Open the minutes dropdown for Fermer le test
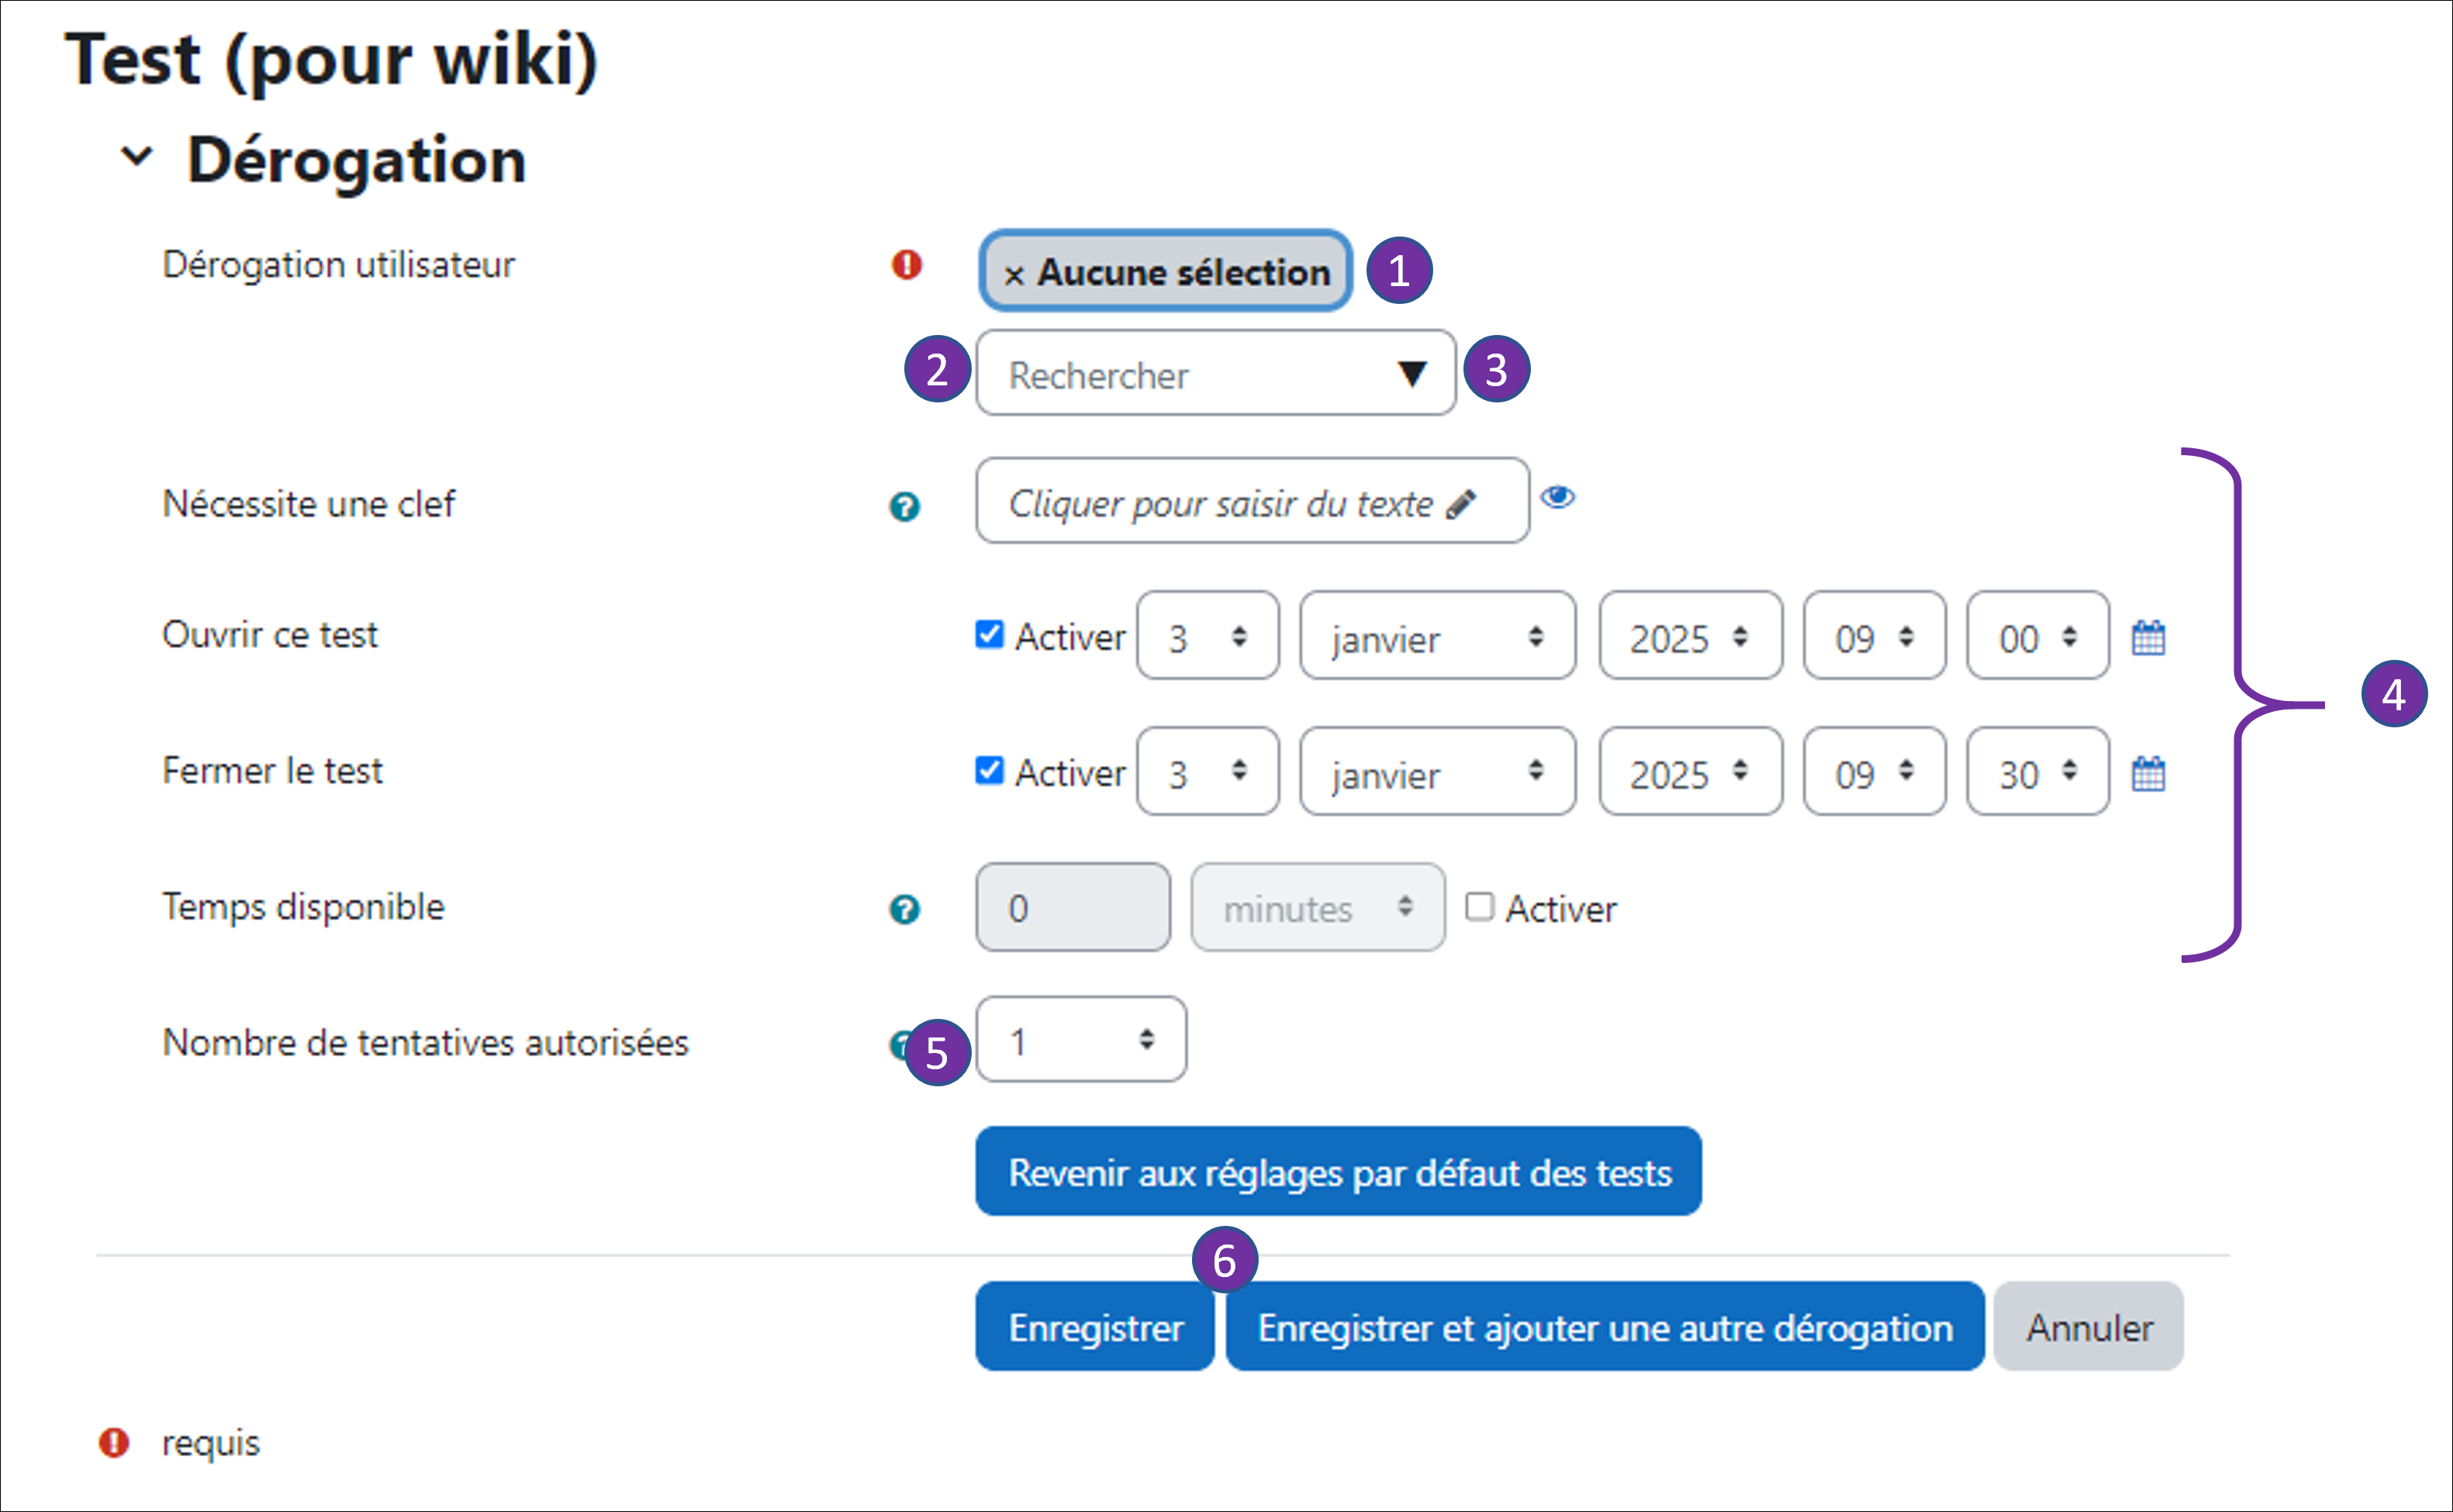 (2037, 773)
